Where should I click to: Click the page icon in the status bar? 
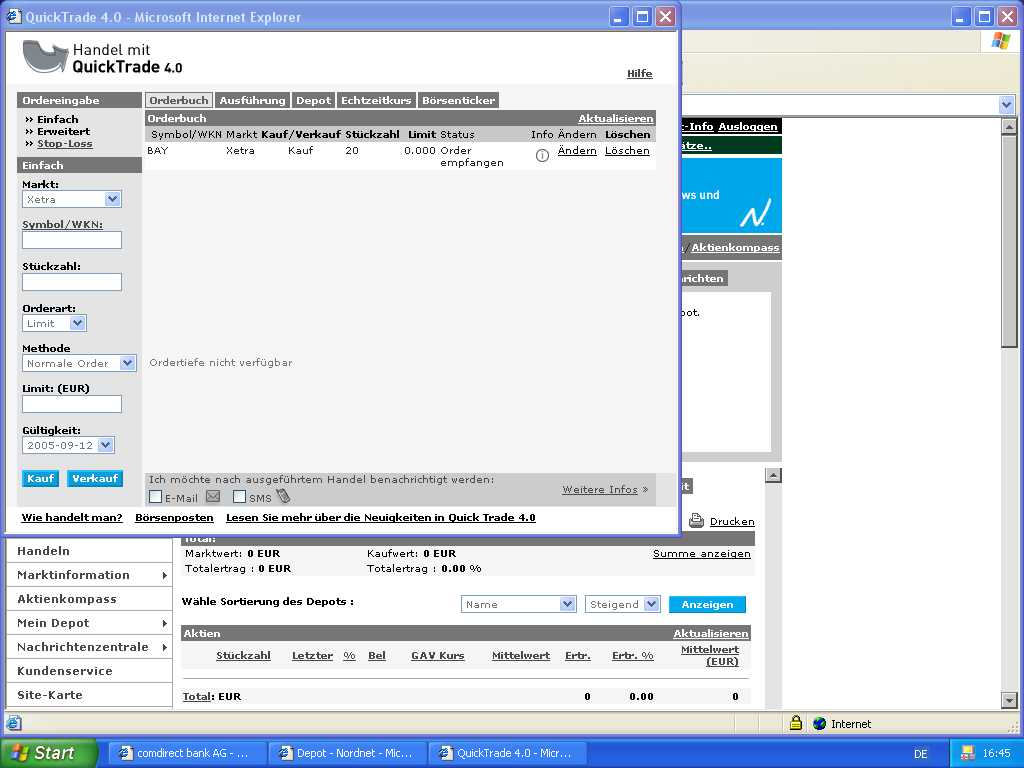(14, 723)
